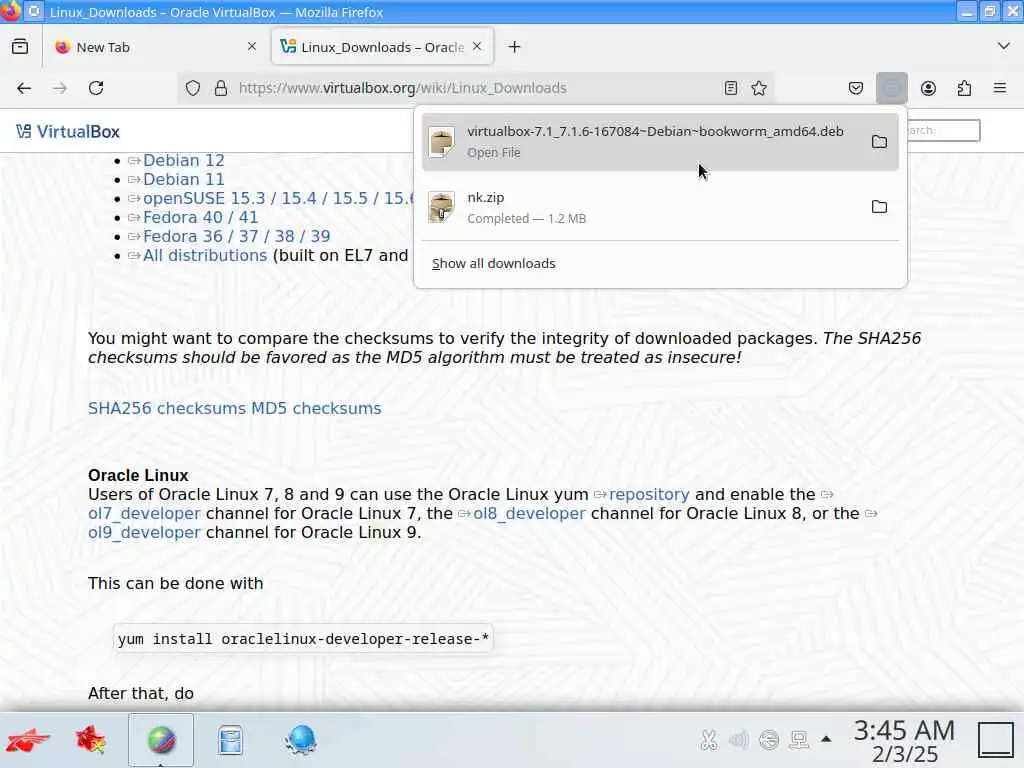Click the virtualbox deb package icon
This screenshot has width=1024, height=768.
441,142
